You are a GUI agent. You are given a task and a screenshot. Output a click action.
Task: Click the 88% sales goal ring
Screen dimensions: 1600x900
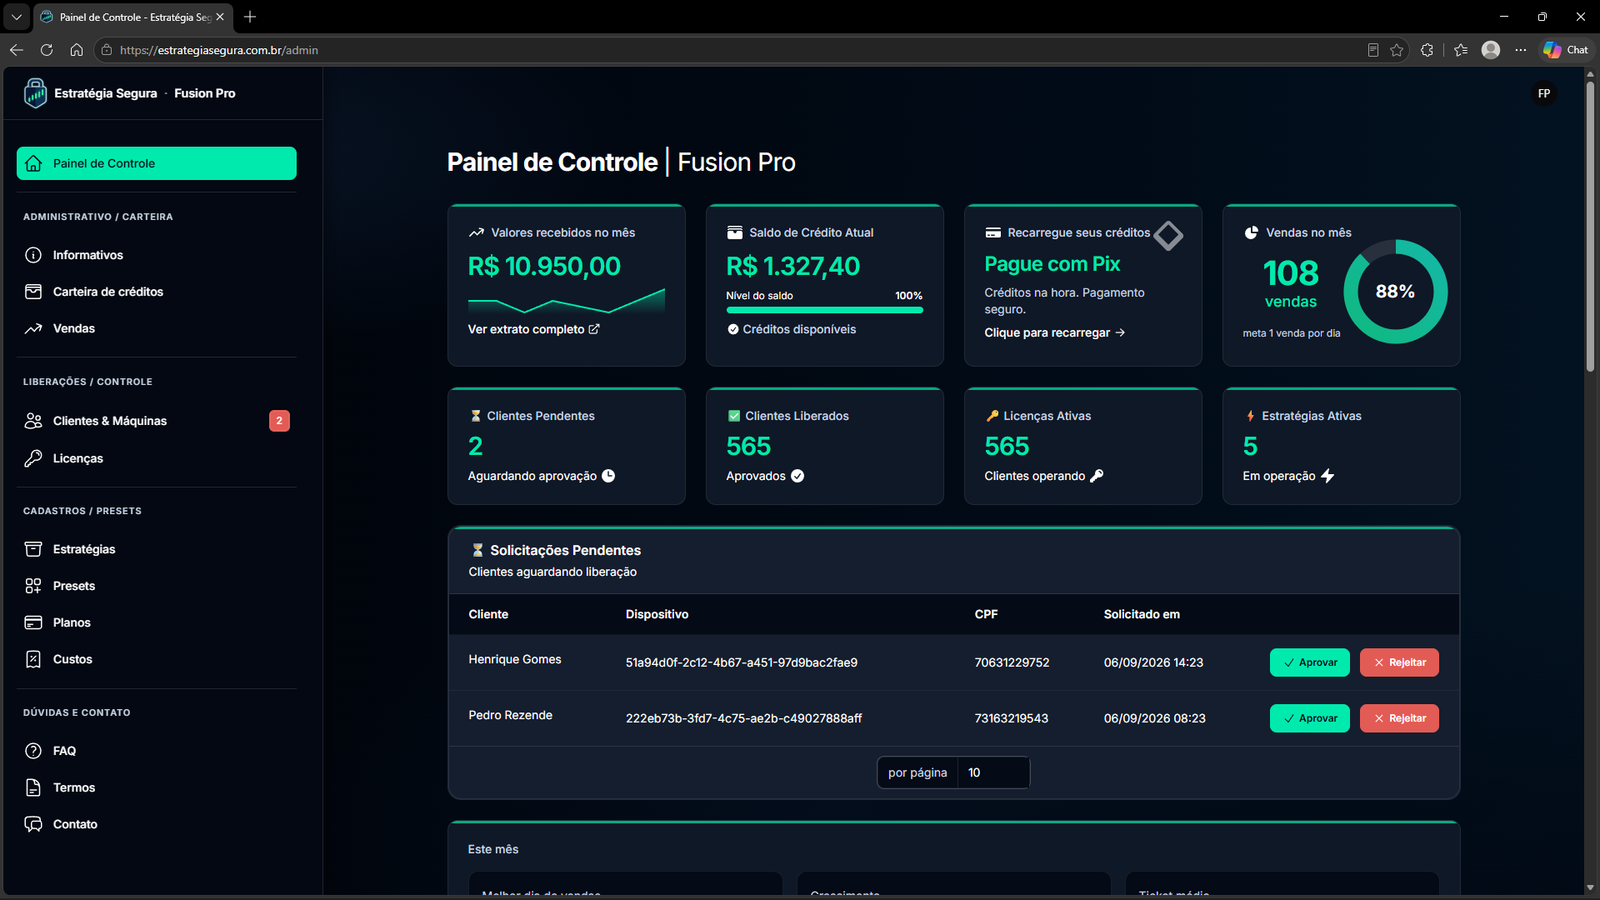tap(1395, 292)
